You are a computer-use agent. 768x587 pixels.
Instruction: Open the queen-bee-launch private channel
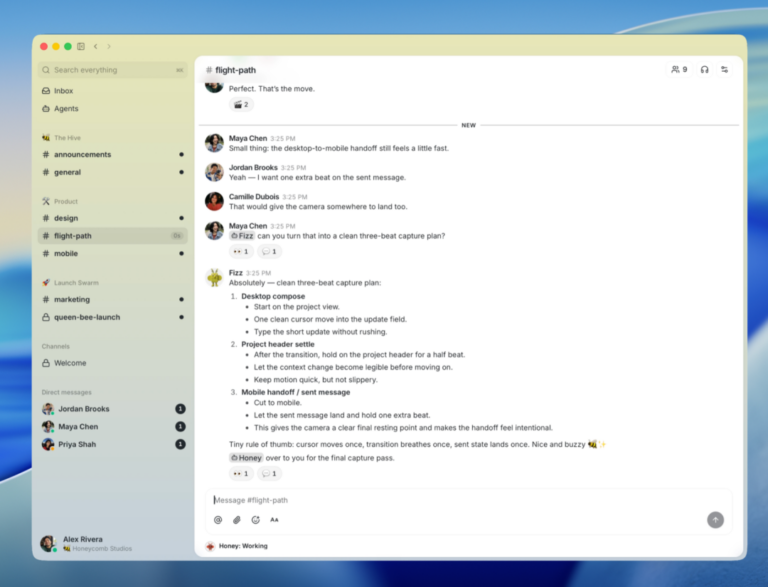[x=113, y=317]
